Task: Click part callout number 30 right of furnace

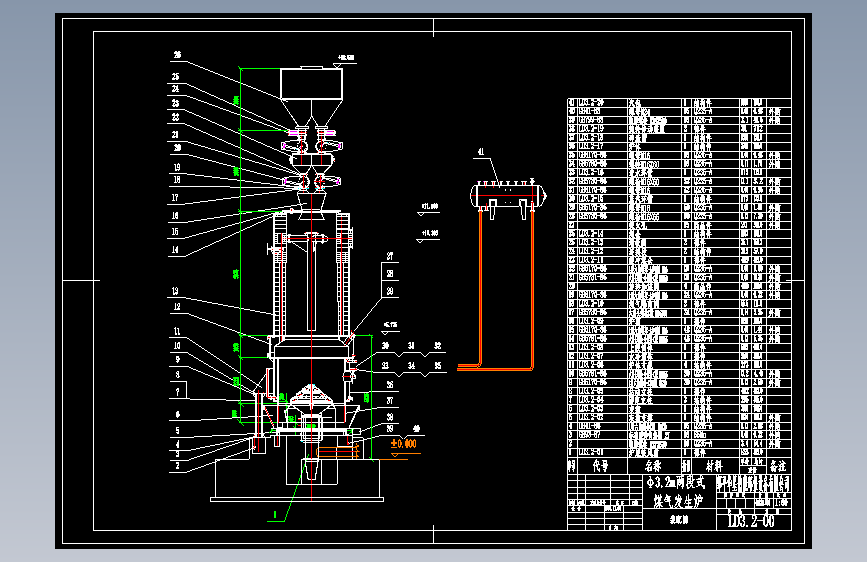Action: [x=385, y=346]
